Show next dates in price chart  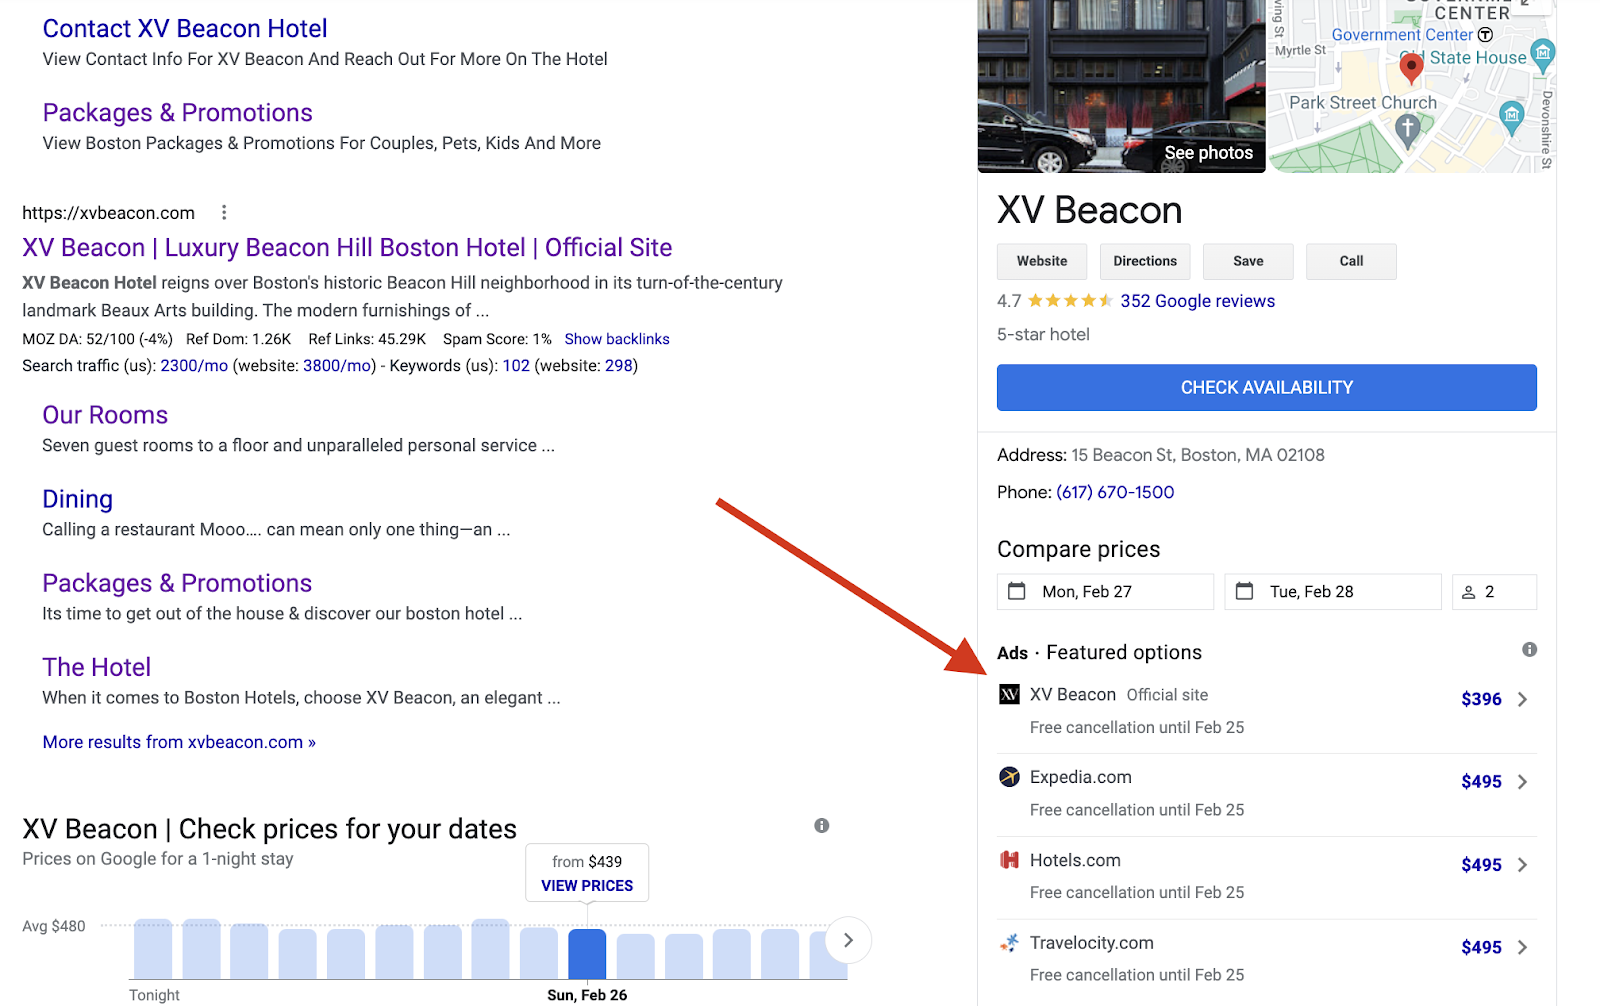pos(848,940)
